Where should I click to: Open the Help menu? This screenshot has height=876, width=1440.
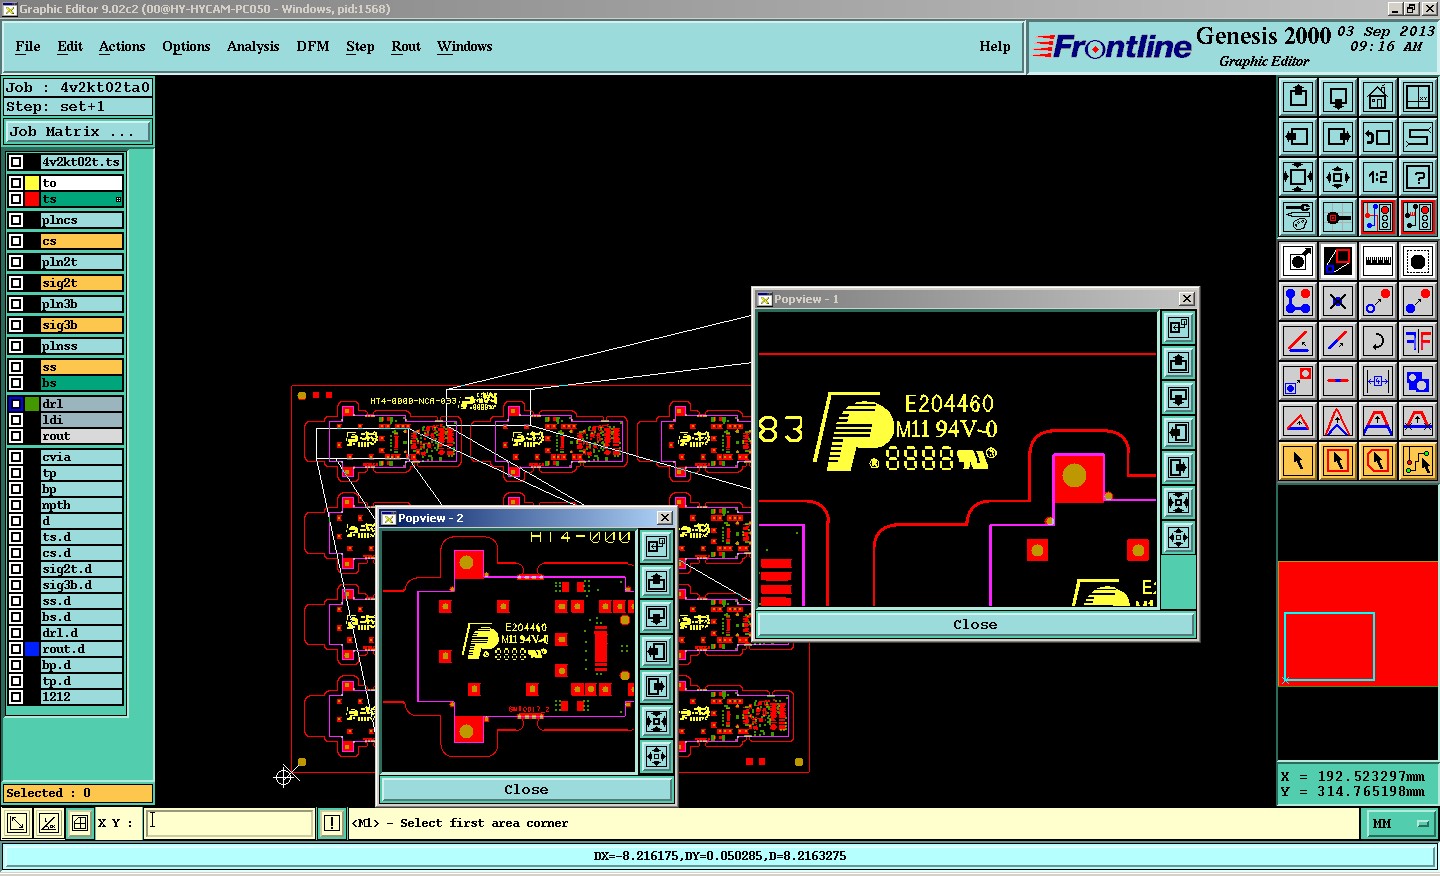click(x=995, y=46)
